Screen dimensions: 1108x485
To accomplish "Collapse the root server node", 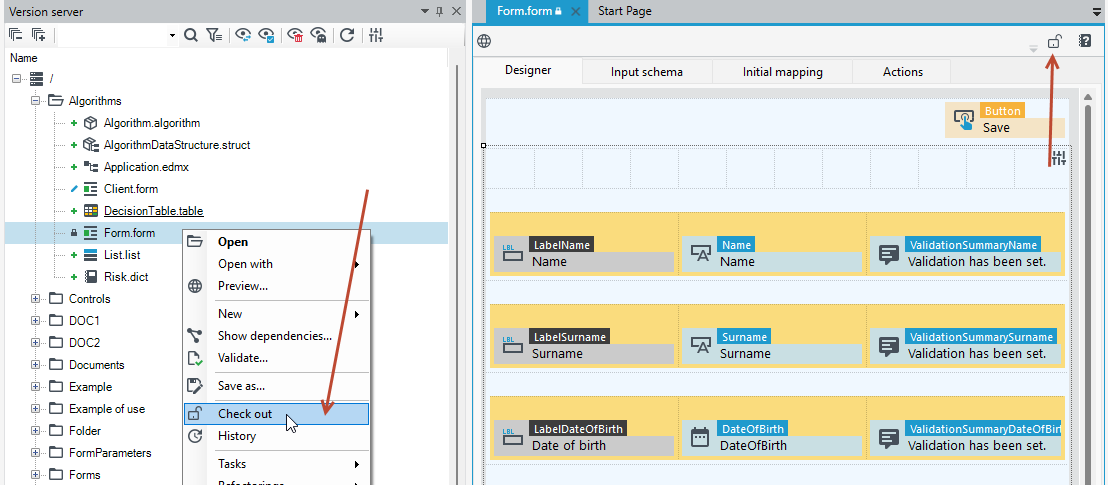I will click(x=17, y=79).
